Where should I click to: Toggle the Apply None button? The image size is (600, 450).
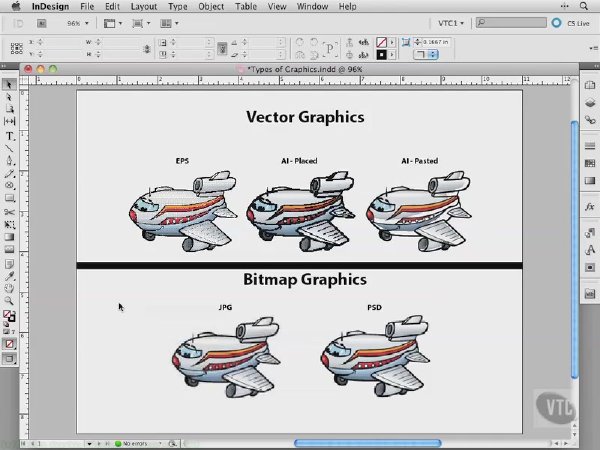(x=9, y=344)
